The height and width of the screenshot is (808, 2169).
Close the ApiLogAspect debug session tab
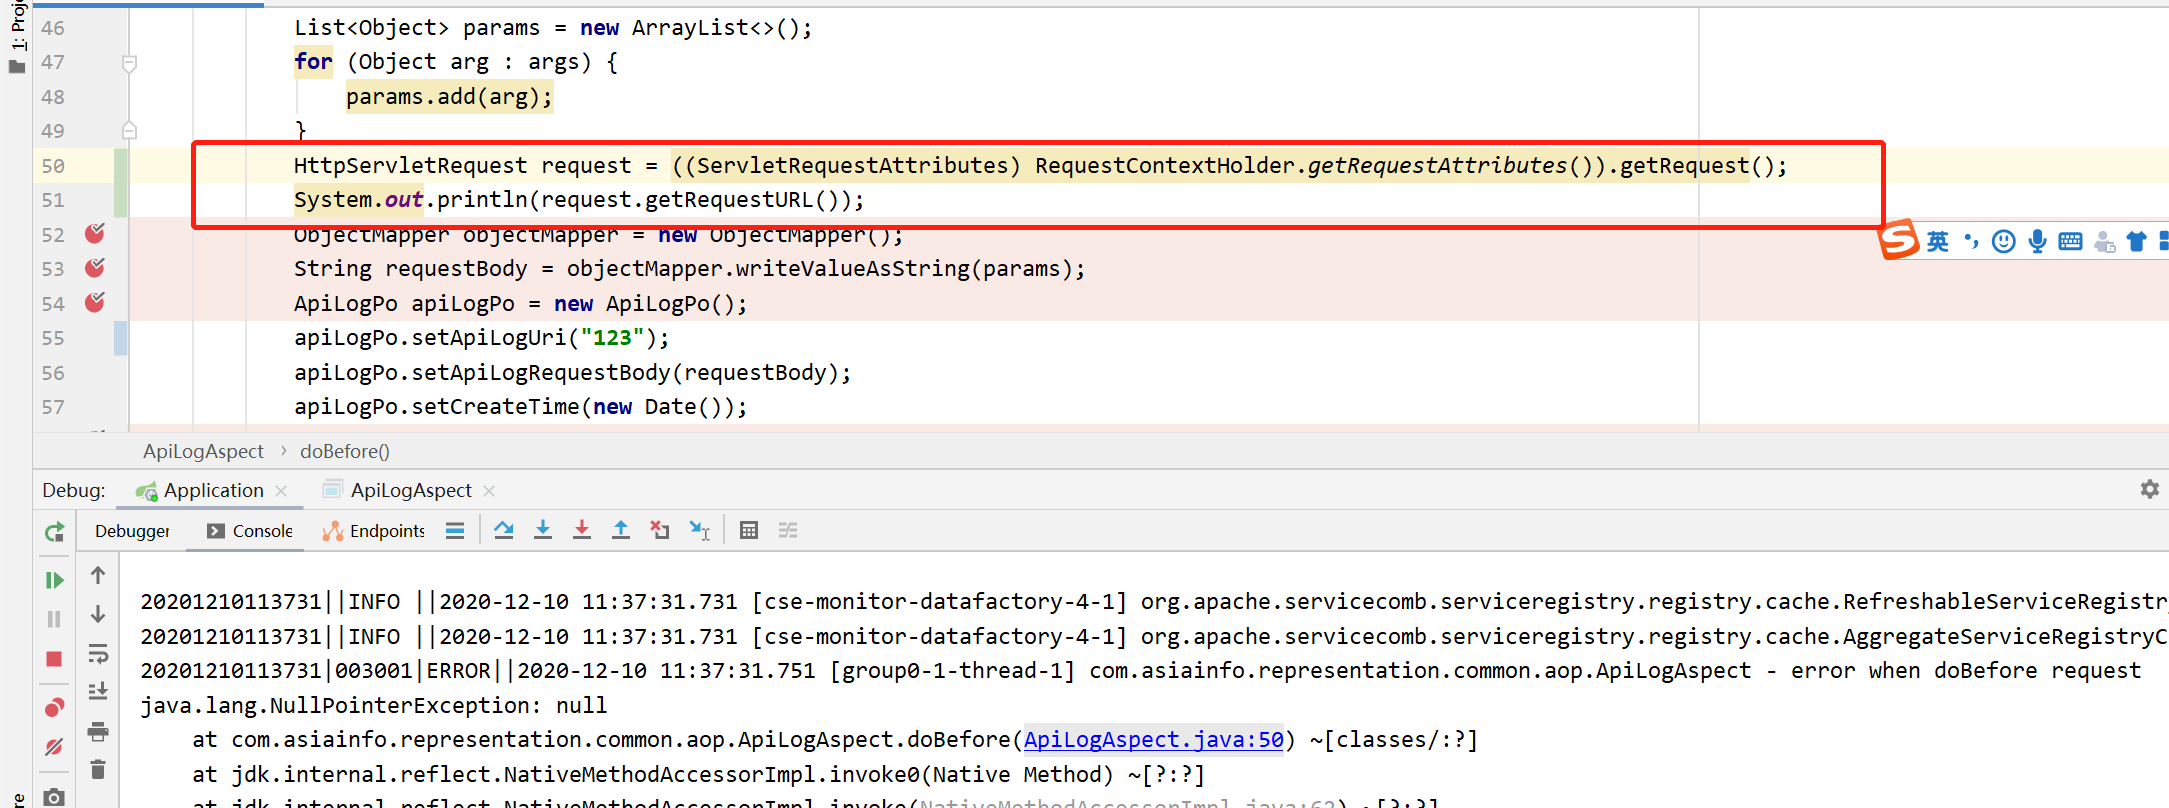click(489, 491)
